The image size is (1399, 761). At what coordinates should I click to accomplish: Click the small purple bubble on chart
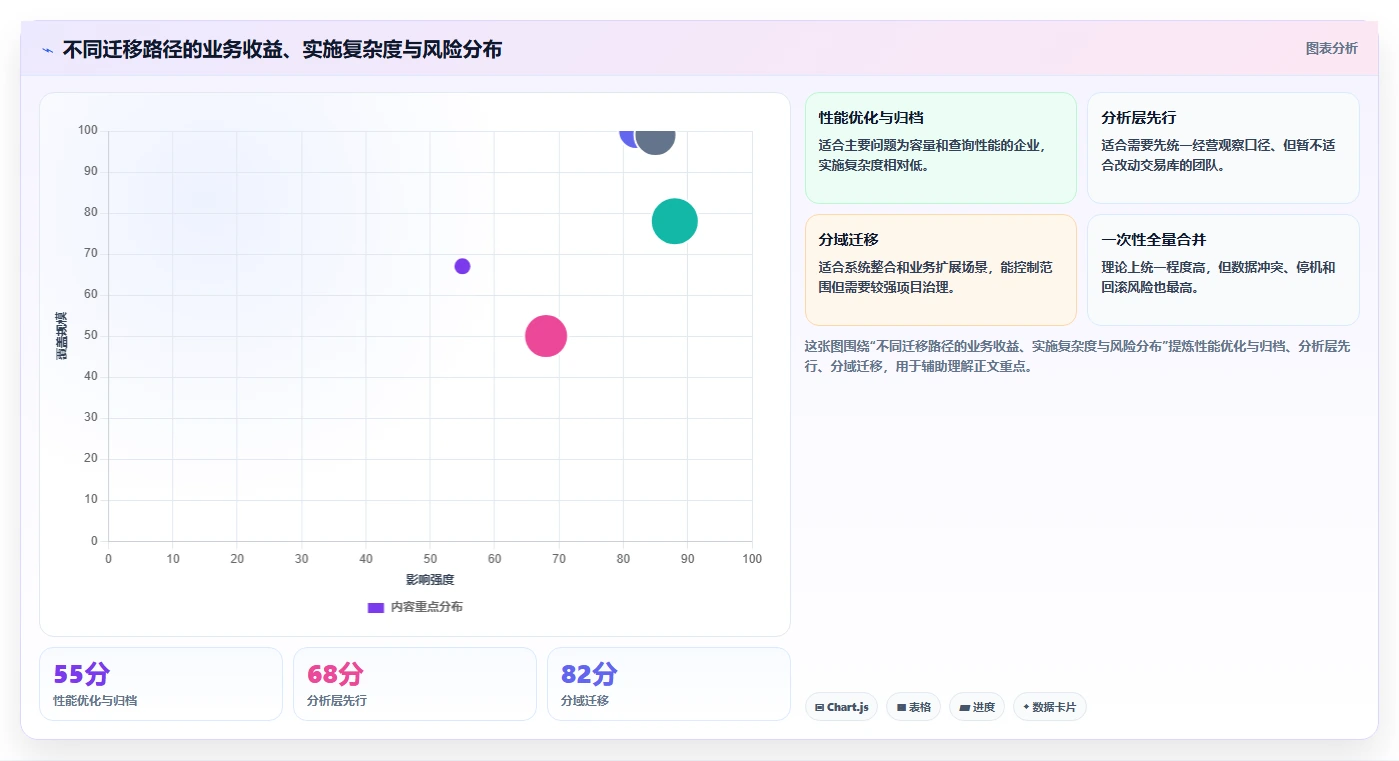pos(462,266)
